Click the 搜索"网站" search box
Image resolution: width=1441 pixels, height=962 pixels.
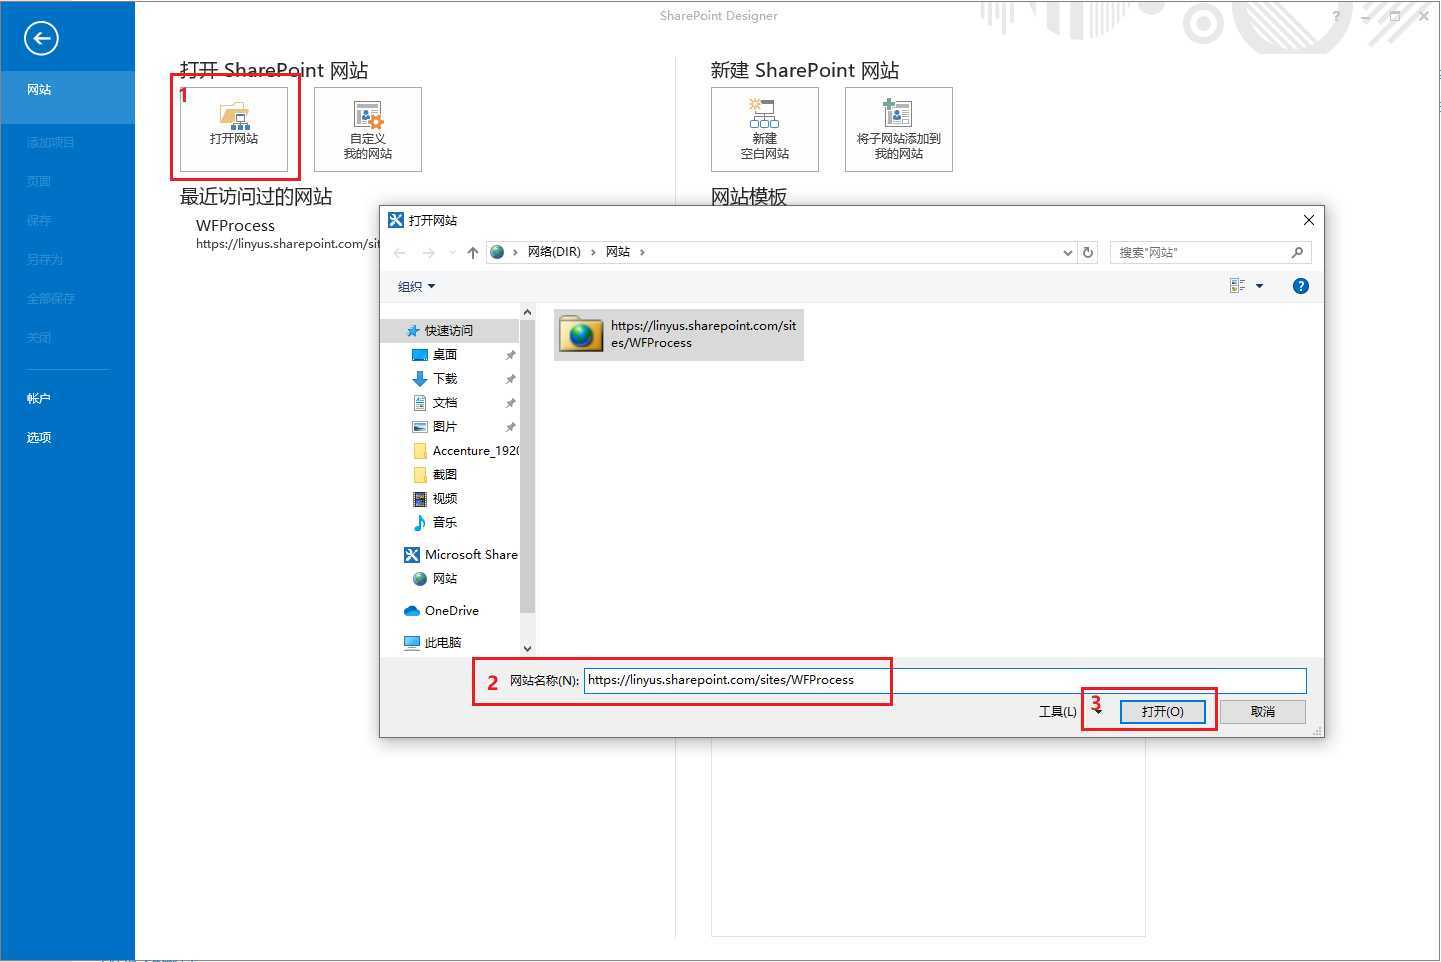click(1210, 253)
